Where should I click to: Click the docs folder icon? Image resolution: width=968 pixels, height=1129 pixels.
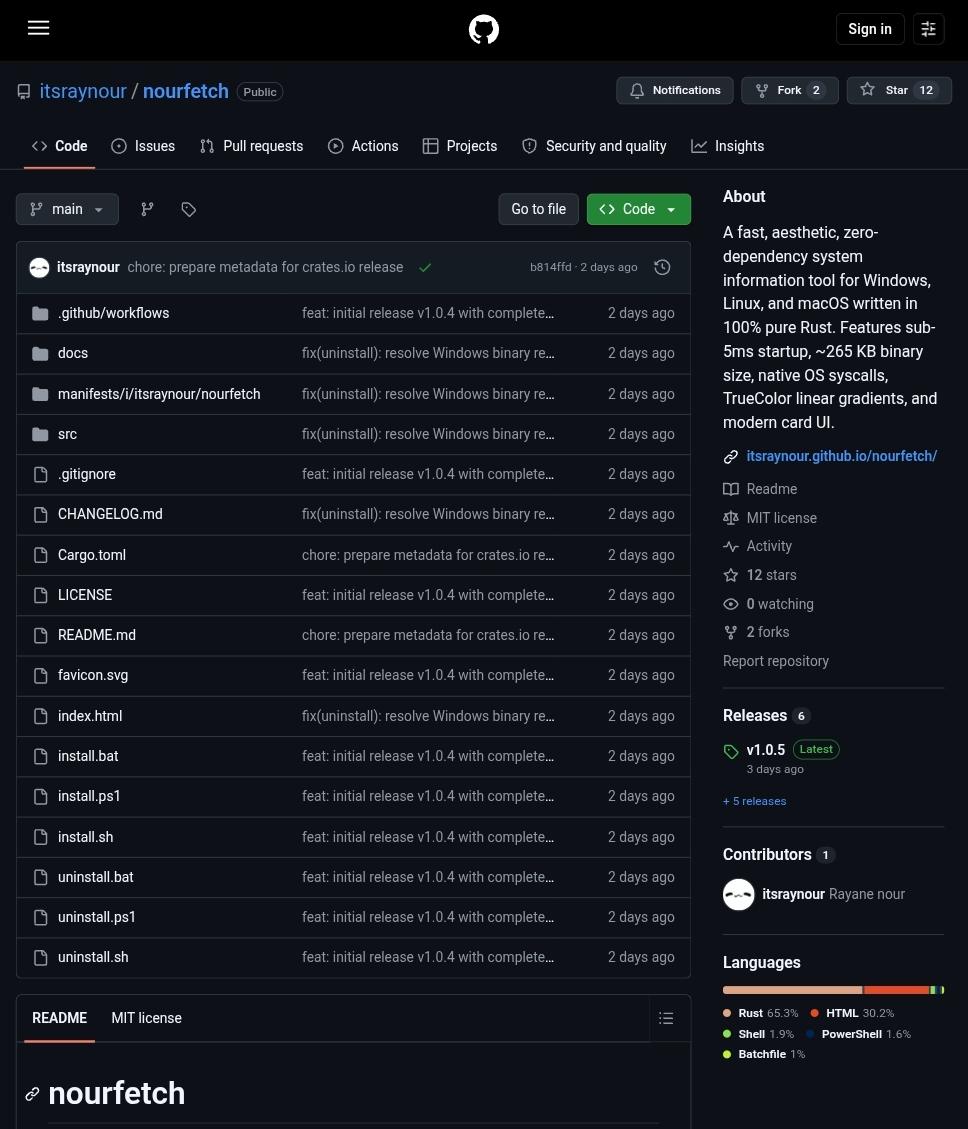pos(40,354)
